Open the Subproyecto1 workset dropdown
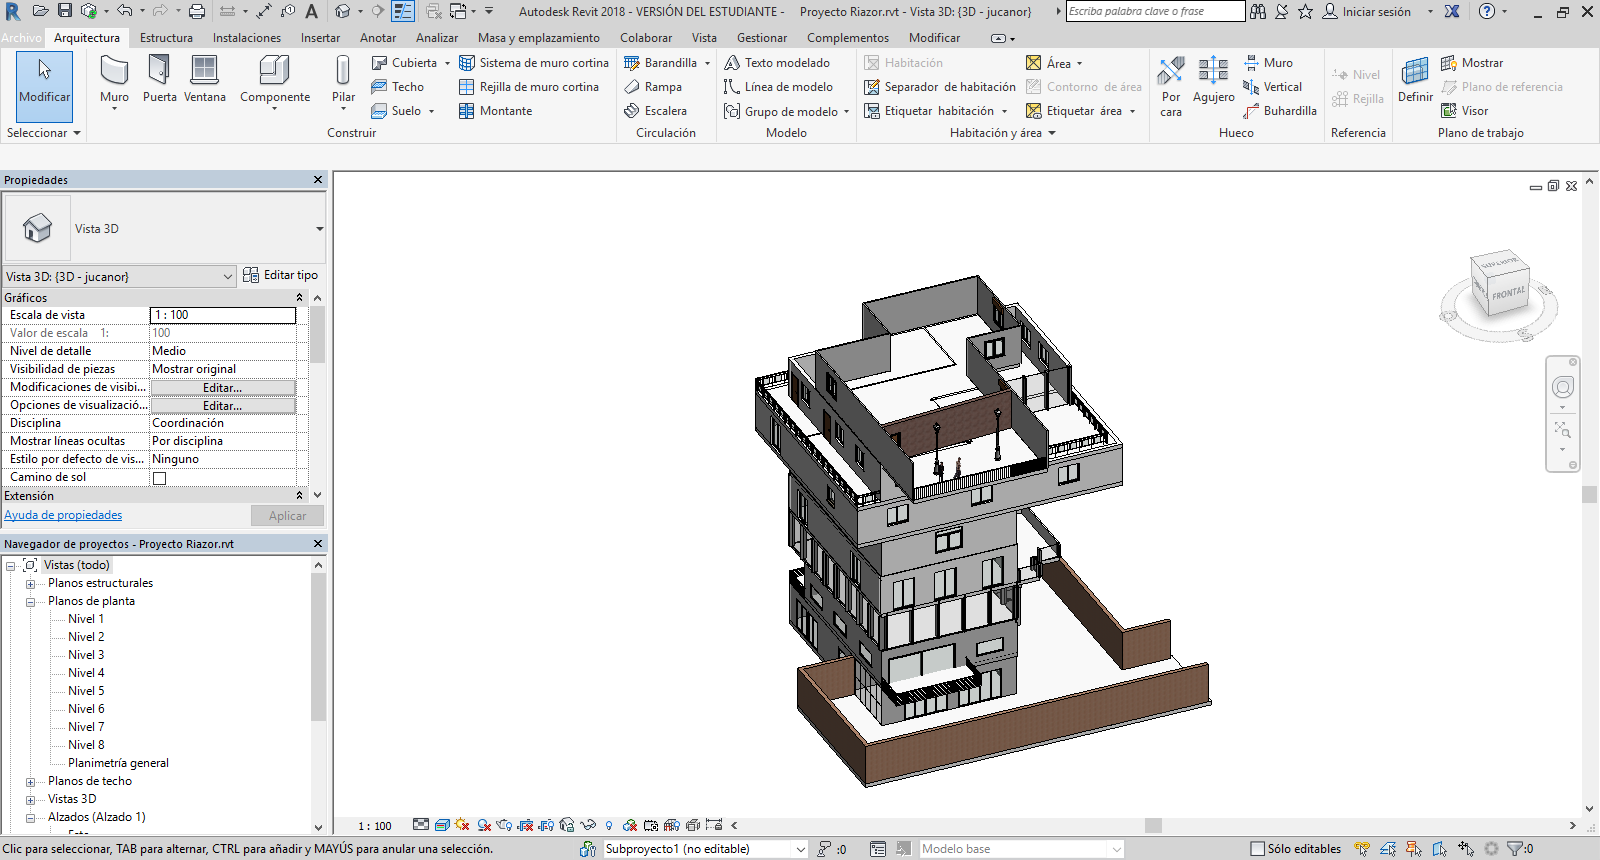Viewport: 1600px width, 860px height. (x=800, y=849)
